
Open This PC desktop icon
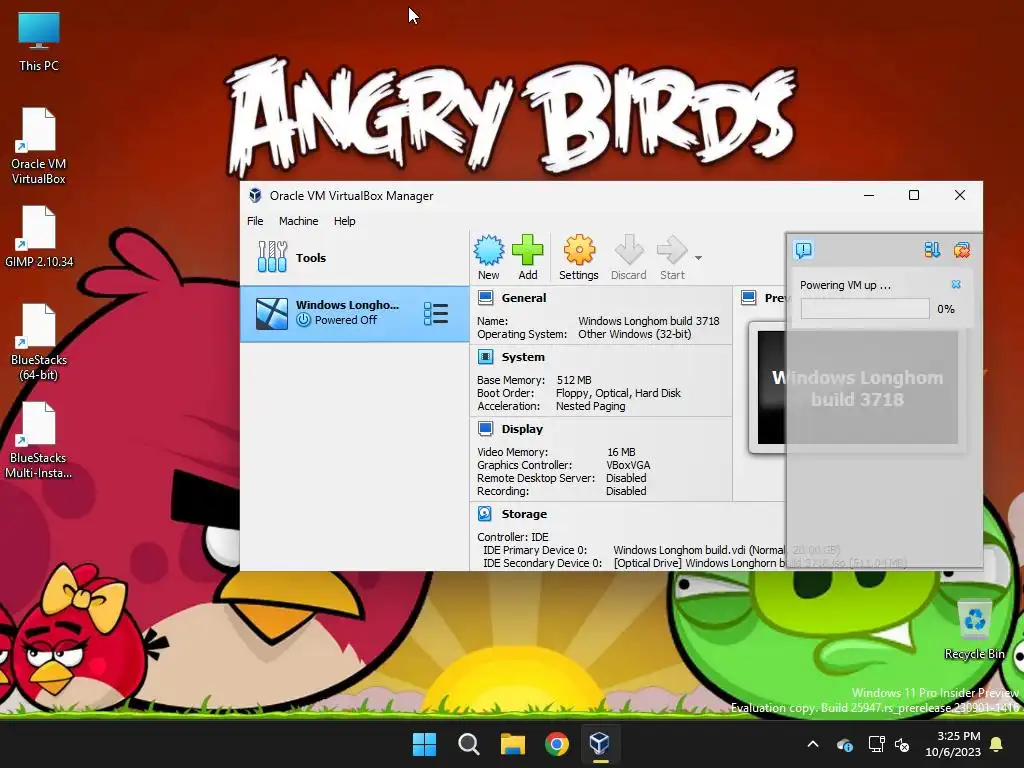[39, 40]
